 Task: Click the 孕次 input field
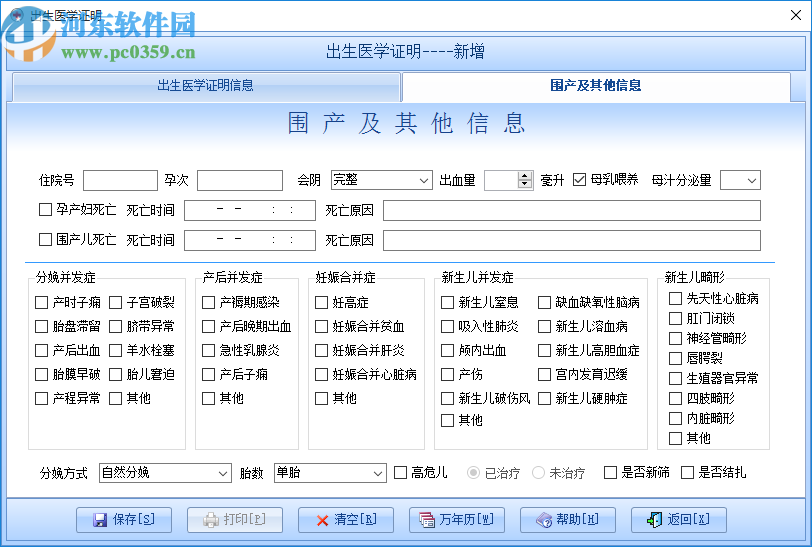click(x=240, y=181)
